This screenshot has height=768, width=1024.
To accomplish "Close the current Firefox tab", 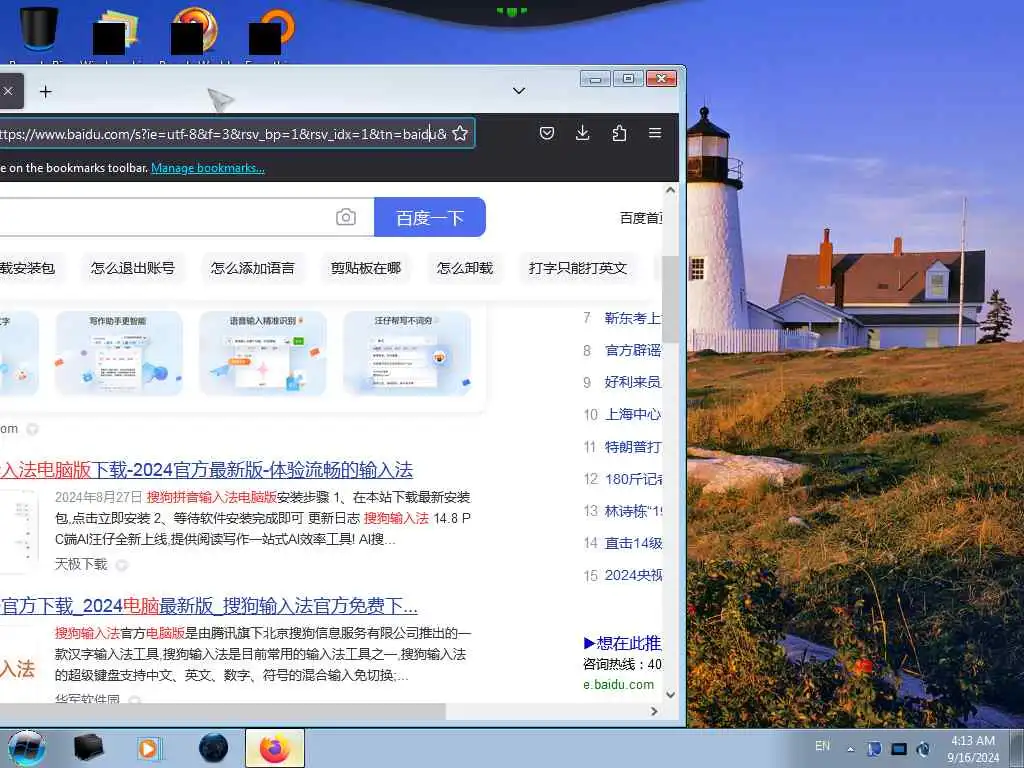I will (8, 91).
